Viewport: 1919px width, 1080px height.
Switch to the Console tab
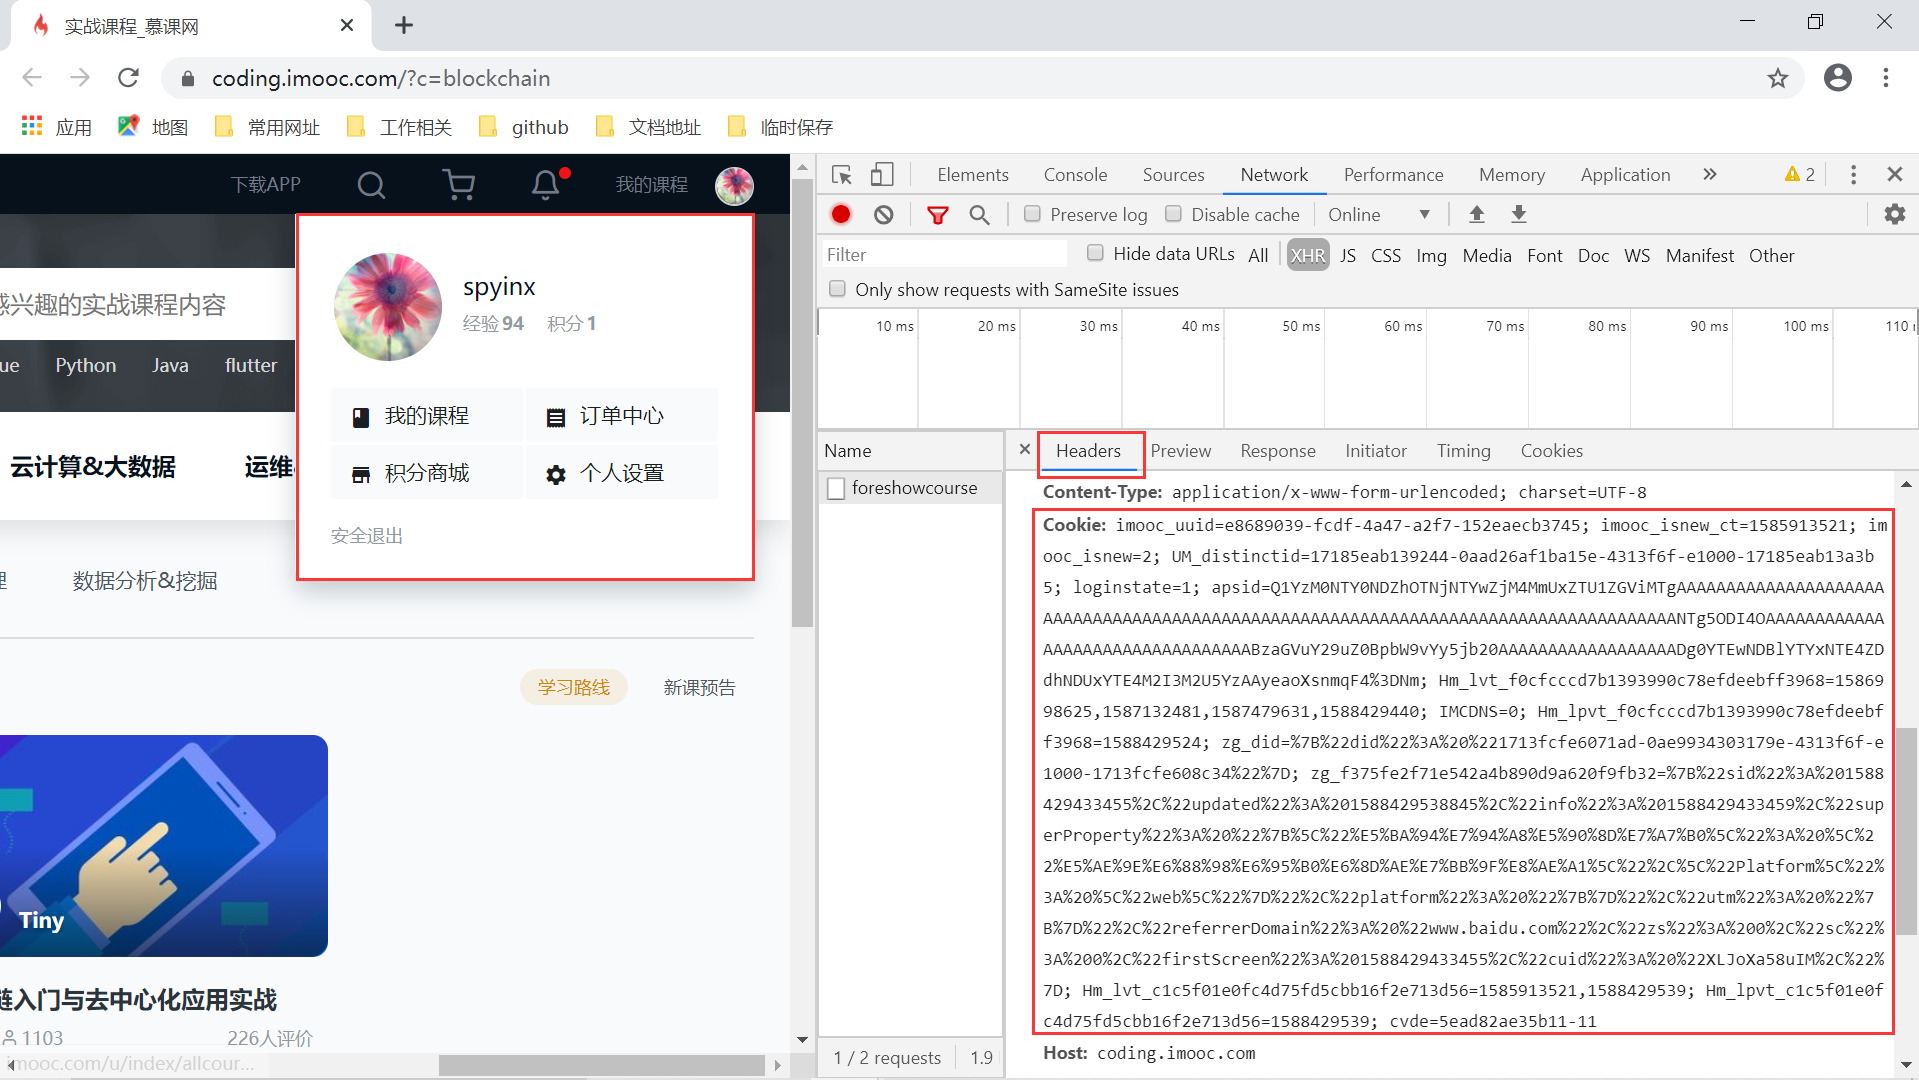[1075, 175]
